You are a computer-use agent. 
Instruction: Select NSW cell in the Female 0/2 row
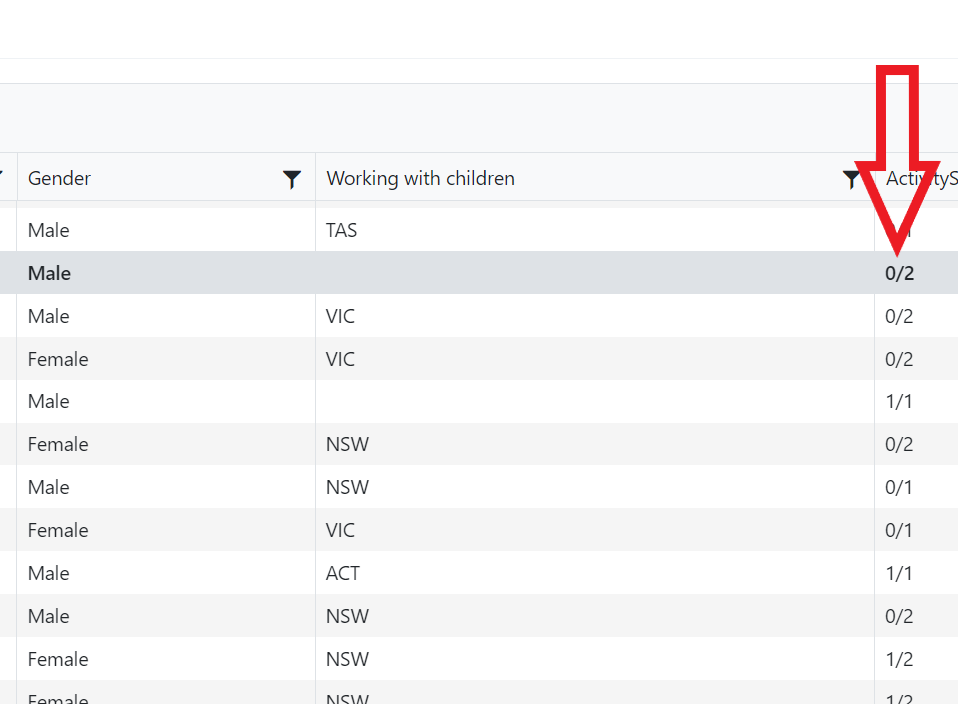click(348, 444)
